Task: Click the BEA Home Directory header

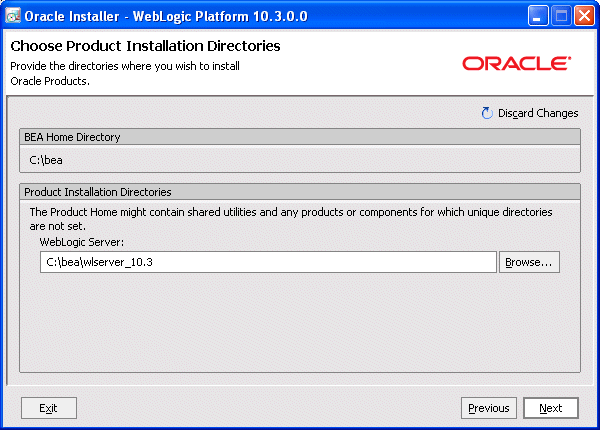Action: tap(300, 137)
